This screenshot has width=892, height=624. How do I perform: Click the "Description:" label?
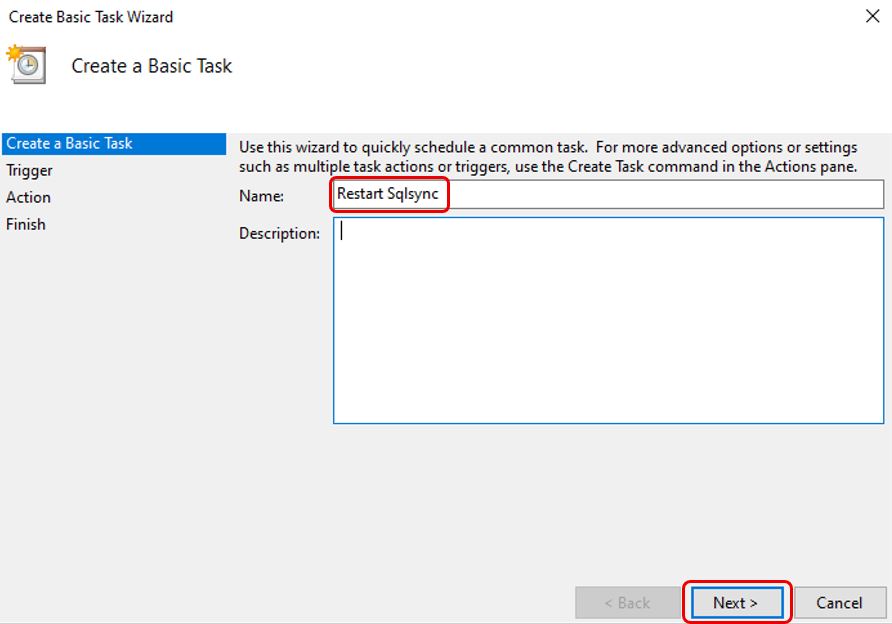tap(279, 233)
